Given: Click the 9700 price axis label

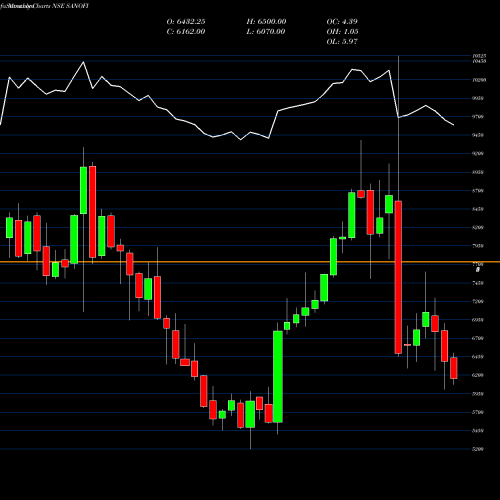Looking at the screenshot, I should (x=478, y=117).
